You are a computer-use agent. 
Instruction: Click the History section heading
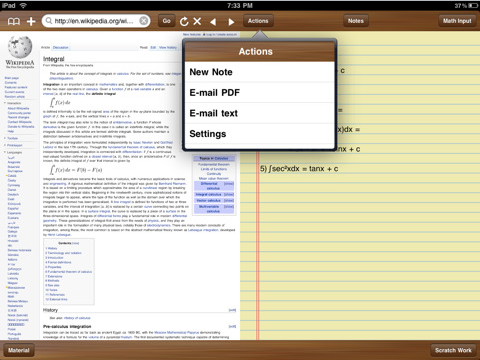[x=50, y=310]
